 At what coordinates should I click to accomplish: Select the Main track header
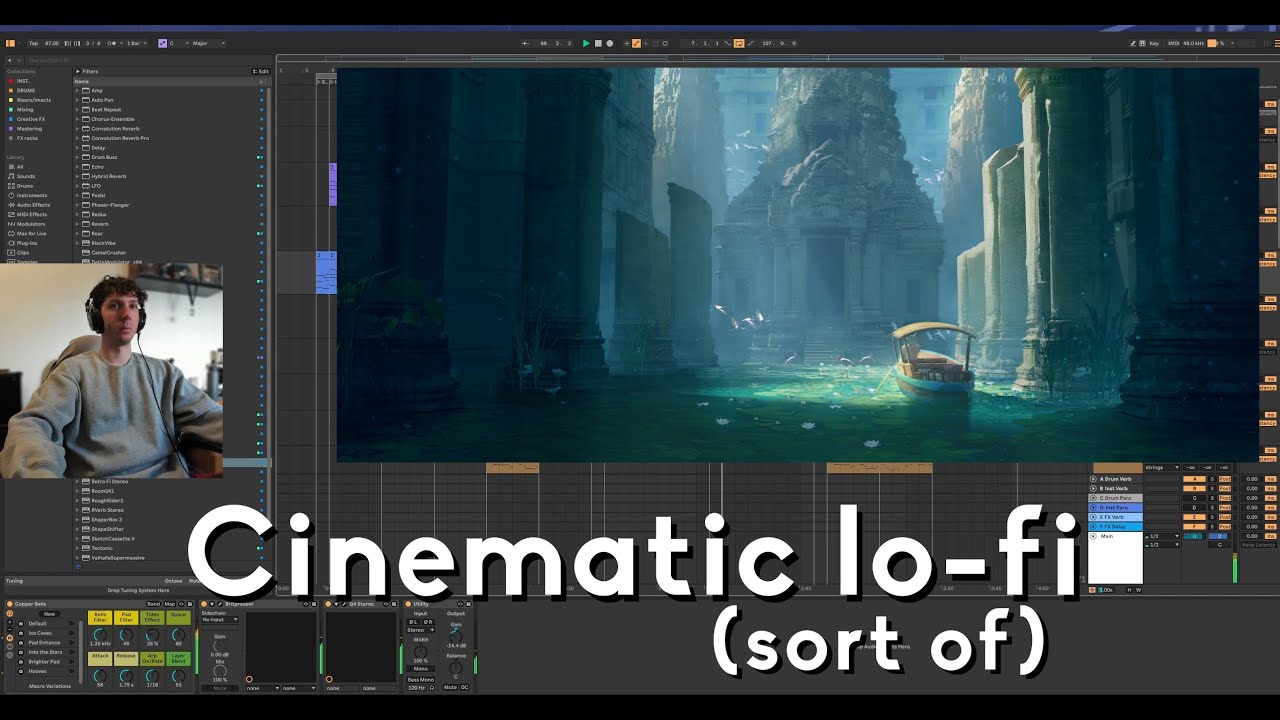coord(1115,536)
